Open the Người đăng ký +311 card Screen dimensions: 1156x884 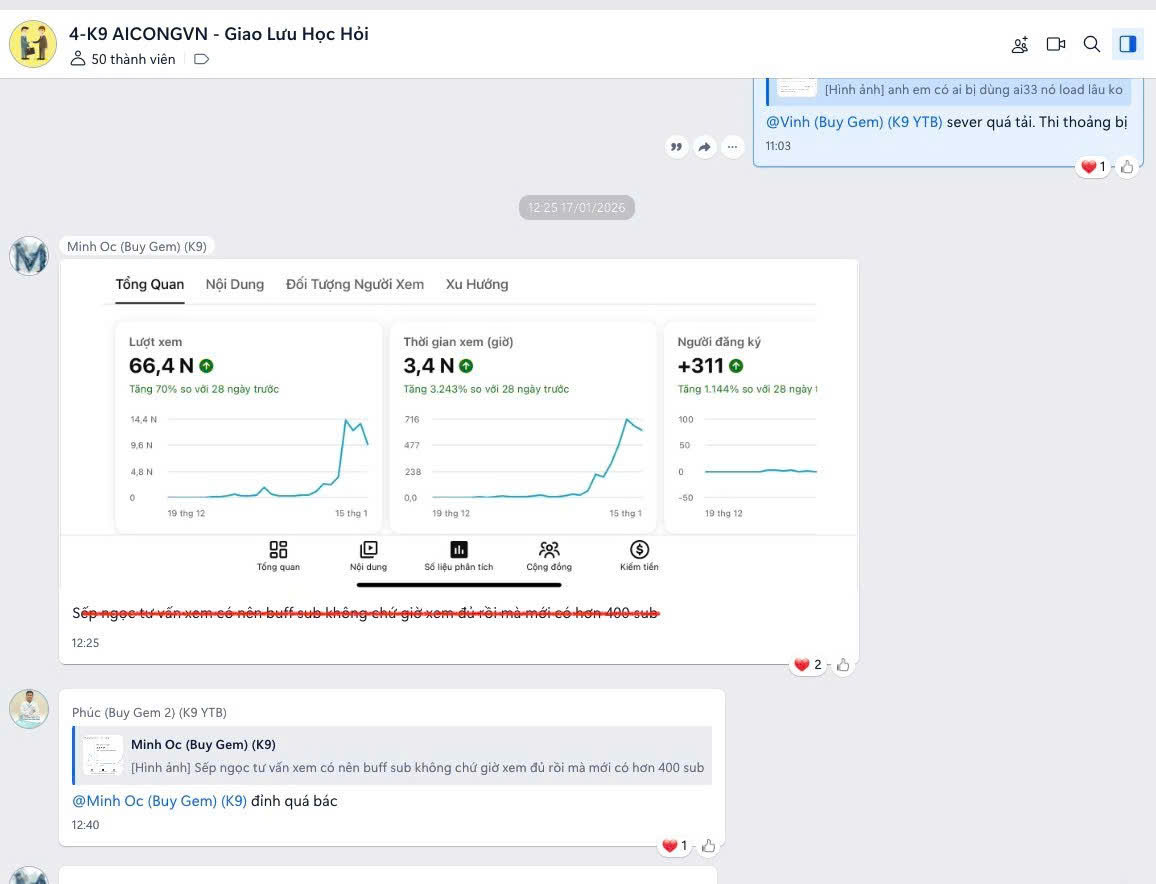click(740, 426)
